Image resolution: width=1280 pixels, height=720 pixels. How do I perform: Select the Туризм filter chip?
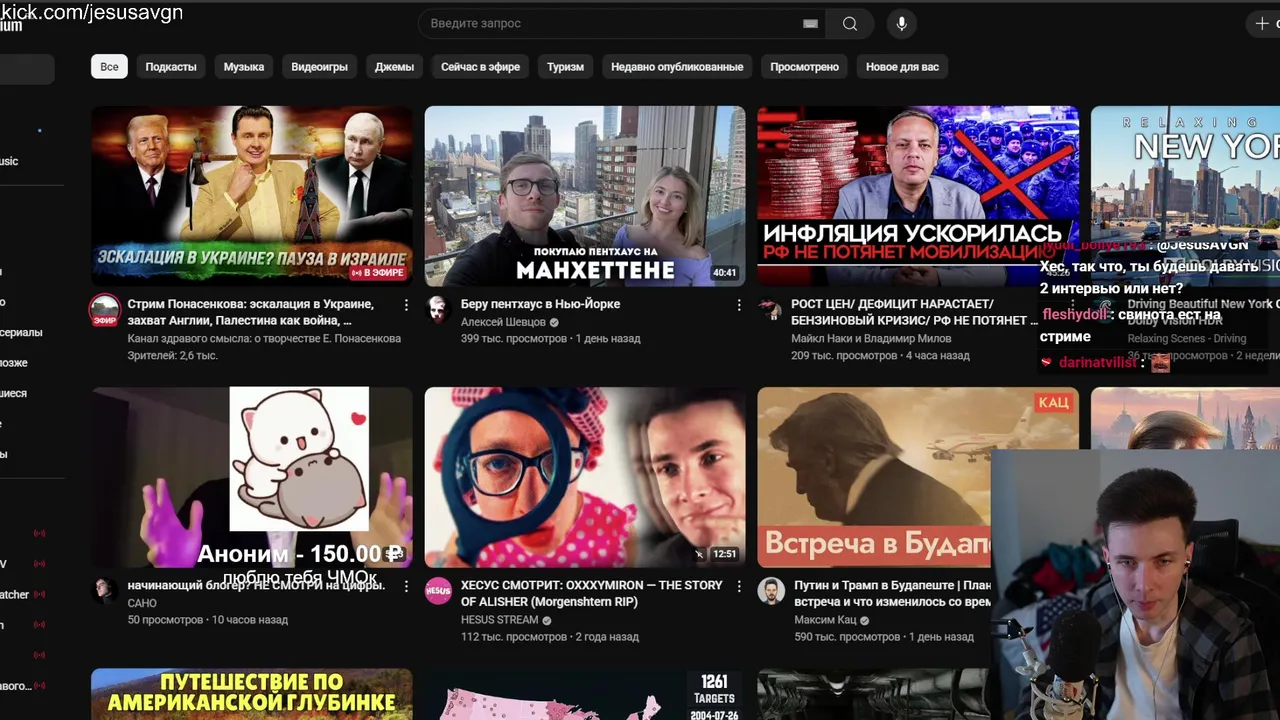pyautogui.click(x=565, y=67)
